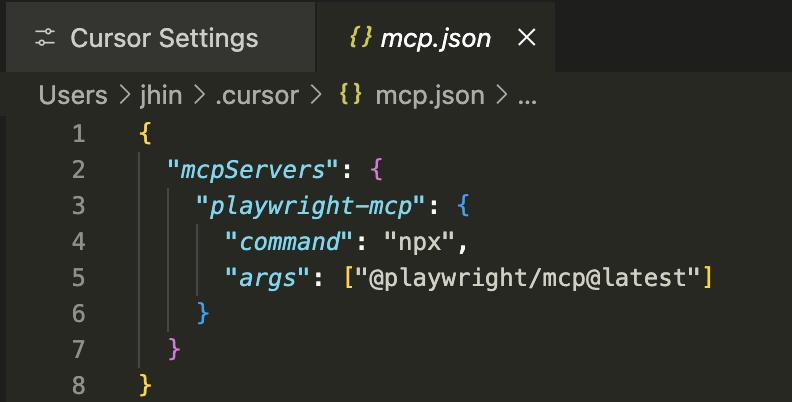
Task: Click the JSON braces icon on mcp.json tab
Action: (x=360, y=39)
